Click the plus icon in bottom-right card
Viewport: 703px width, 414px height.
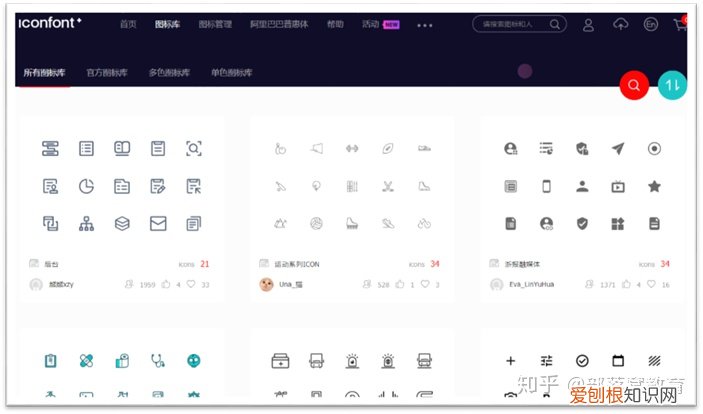tap(510, 361)
